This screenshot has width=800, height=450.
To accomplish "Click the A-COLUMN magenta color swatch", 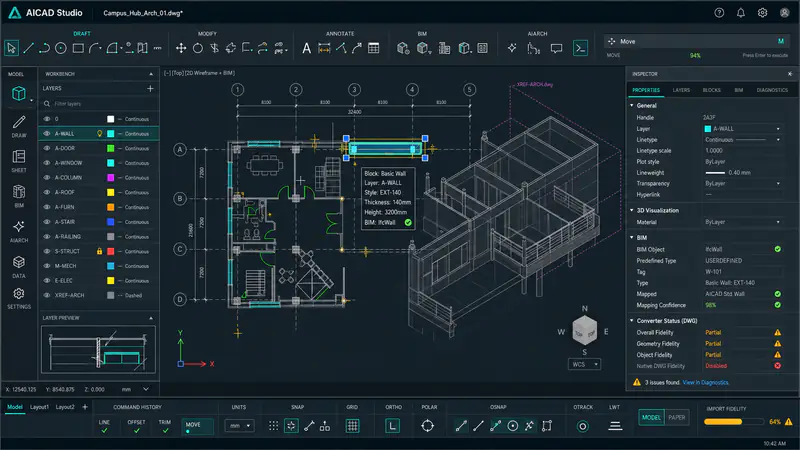I will click(110, 178).
